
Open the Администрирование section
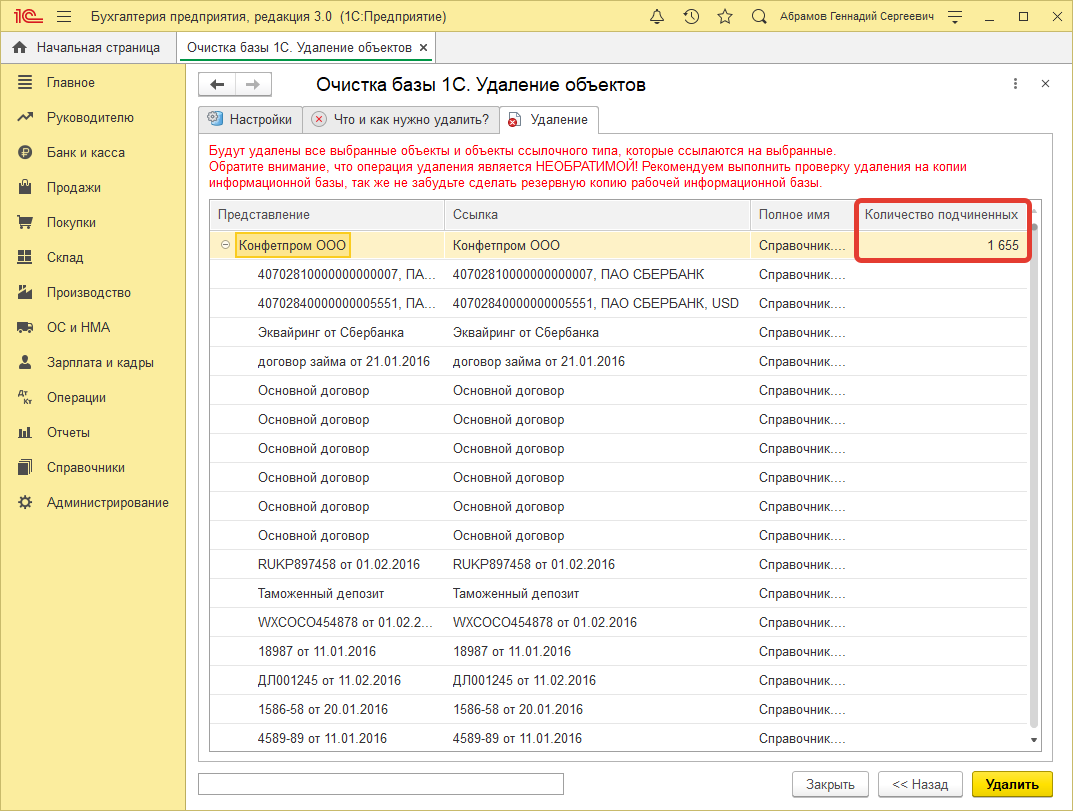(108, 502)
